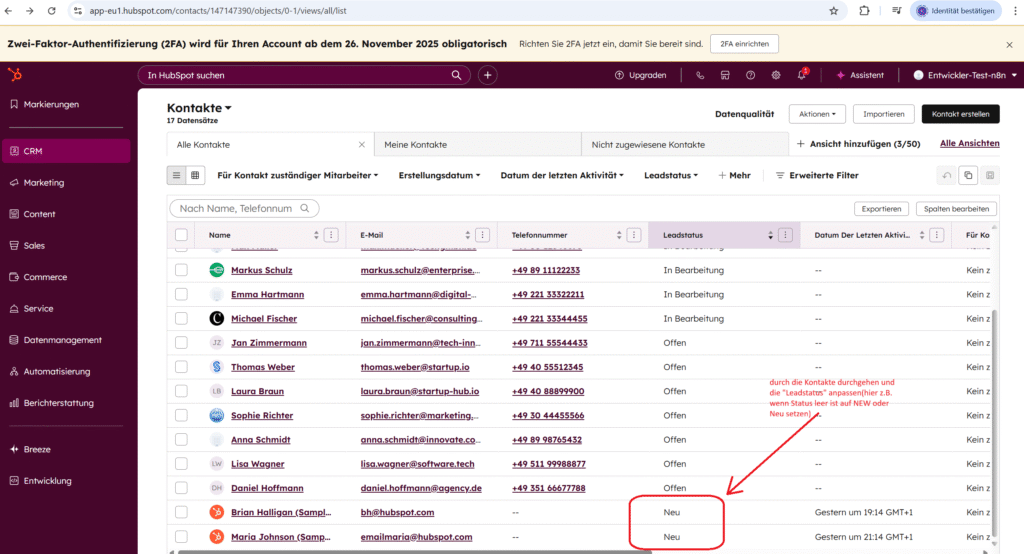Open the settings gear icon
Screen dimensions: 1024x554
point(776,75)
